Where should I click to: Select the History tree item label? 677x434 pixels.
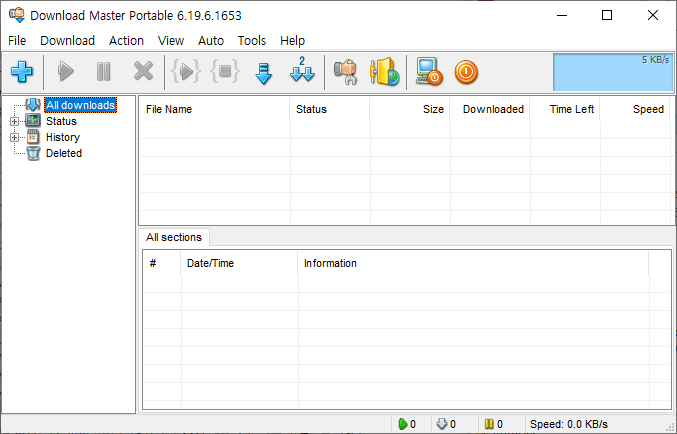click(63, 137)
